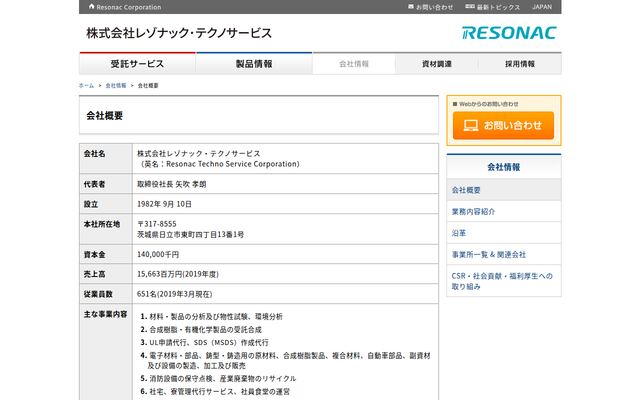Open 業務内容紹介 in the sidebar
Screen dimensions: 640x400
[x=504, y=211]
